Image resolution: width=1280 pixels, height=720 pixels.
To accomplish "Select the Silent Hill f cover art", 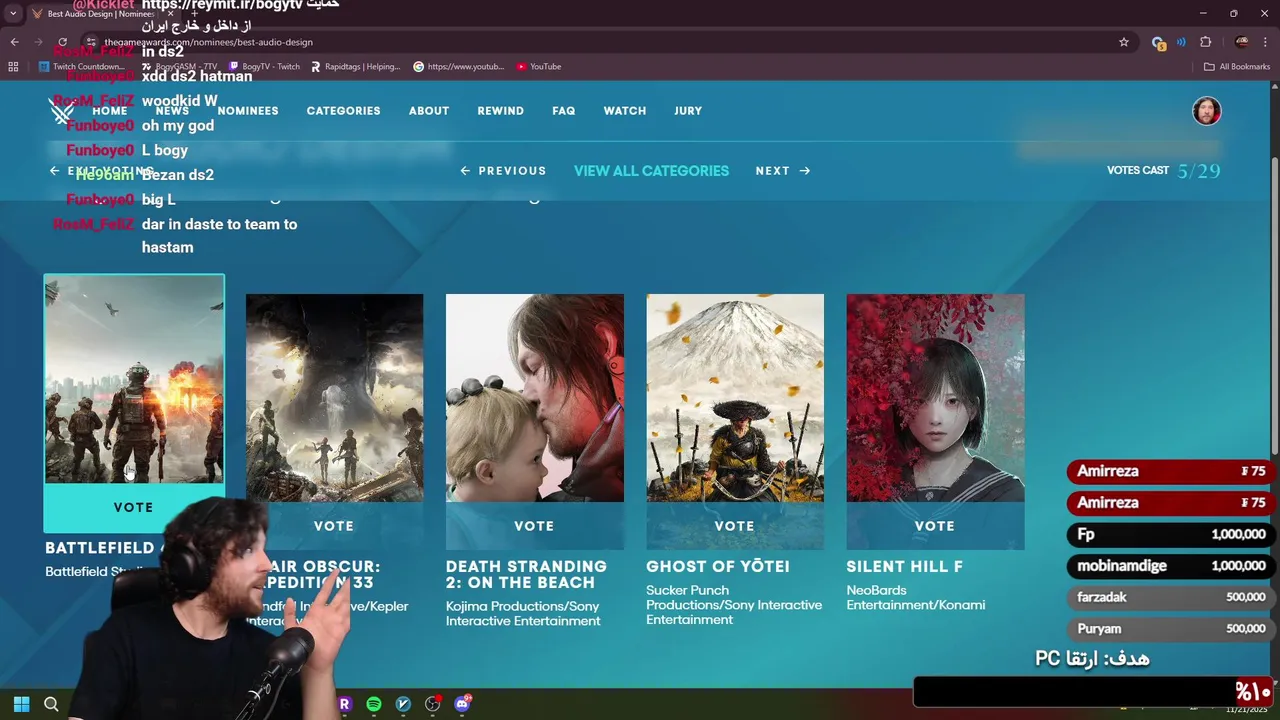I will point(935,398).
